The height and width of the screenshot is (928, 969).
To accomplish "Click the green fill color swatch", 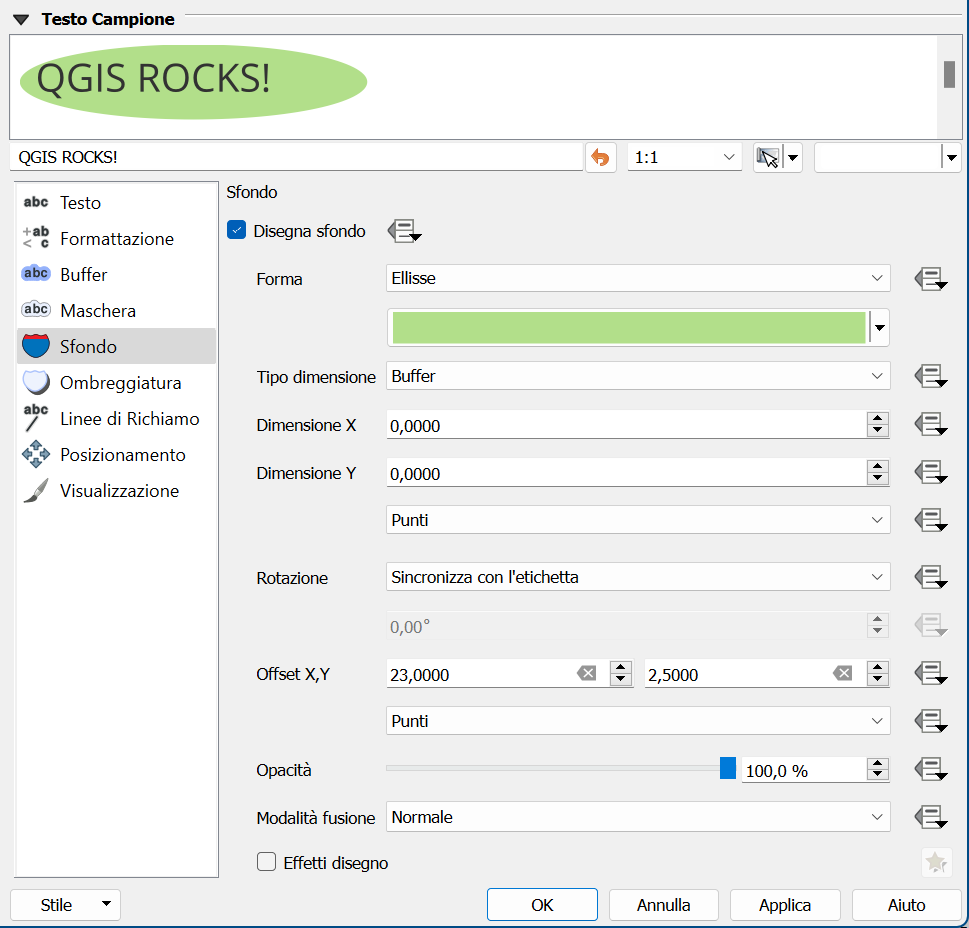I will [628, 327].
